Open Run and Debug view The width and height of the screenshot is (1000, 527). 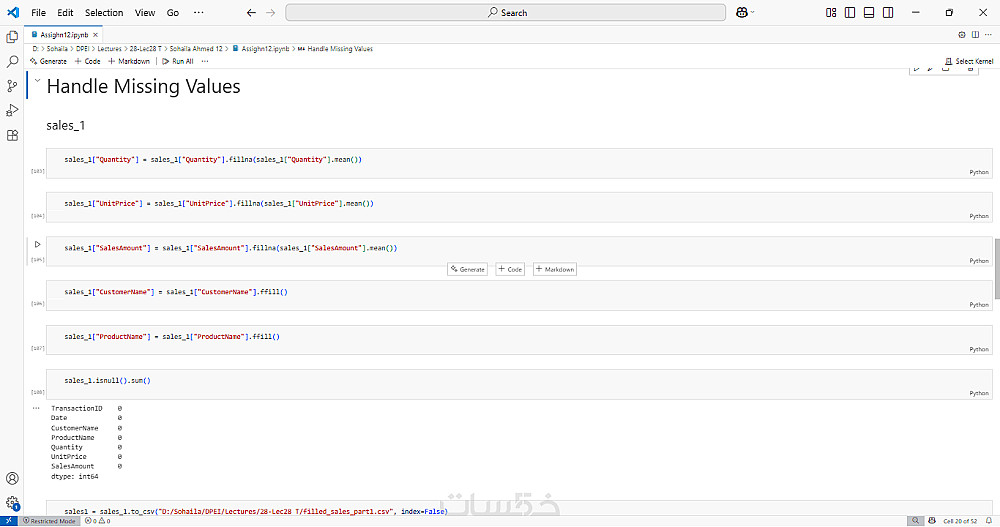tap(12, 110)
